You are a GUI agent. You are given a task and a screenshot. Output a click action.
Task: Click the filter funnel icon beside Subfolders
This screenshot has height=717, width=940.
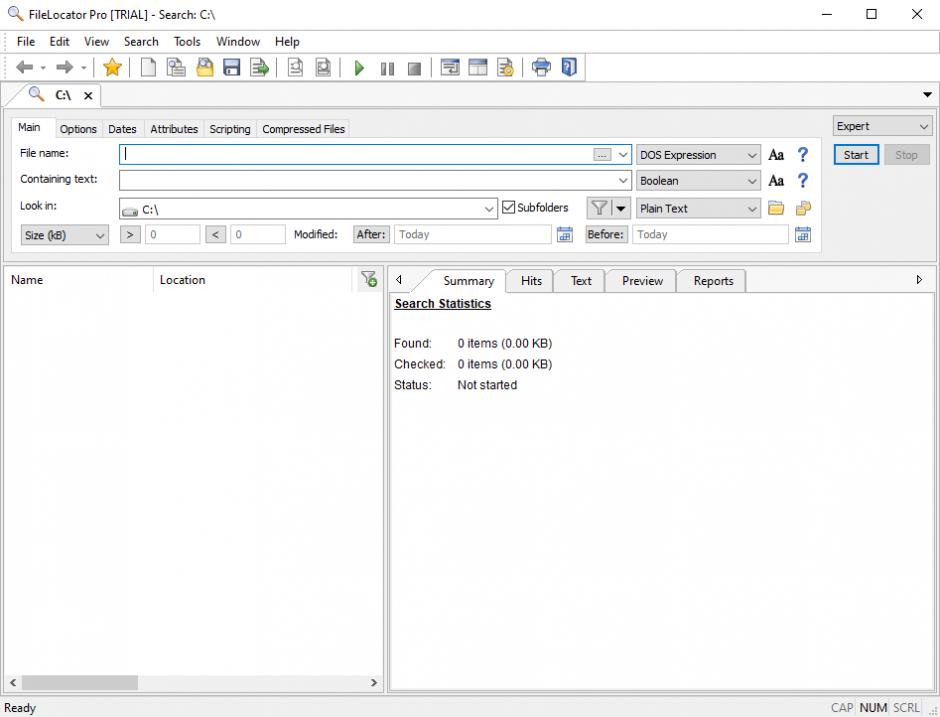[599, 208]
